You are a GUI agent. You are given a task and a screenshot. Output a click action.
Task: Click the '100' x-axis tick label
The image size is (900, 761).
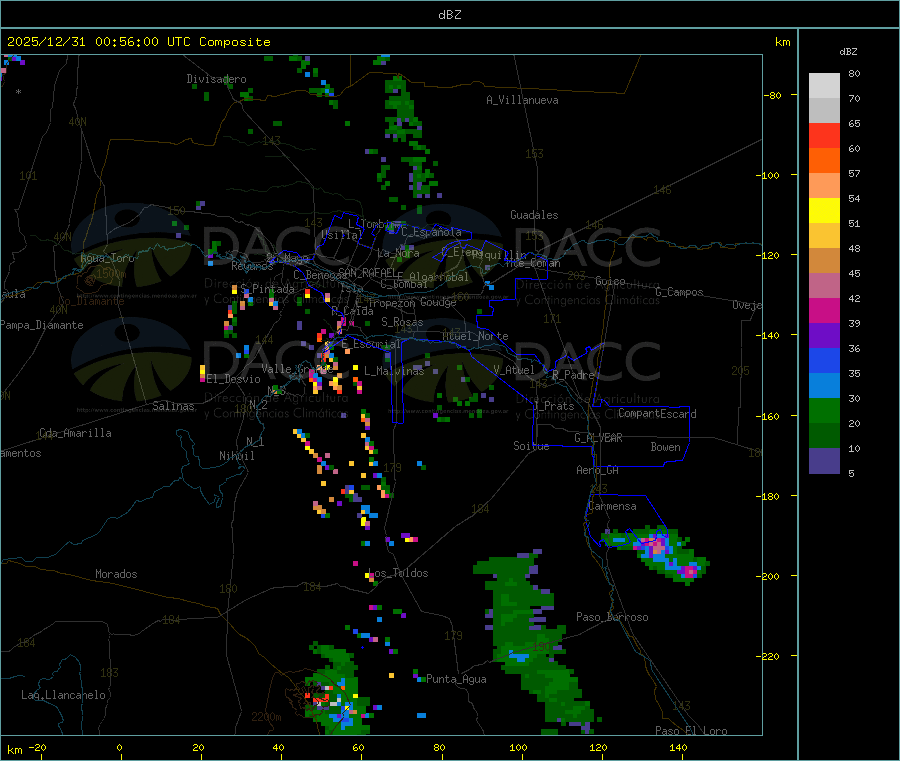518,747
